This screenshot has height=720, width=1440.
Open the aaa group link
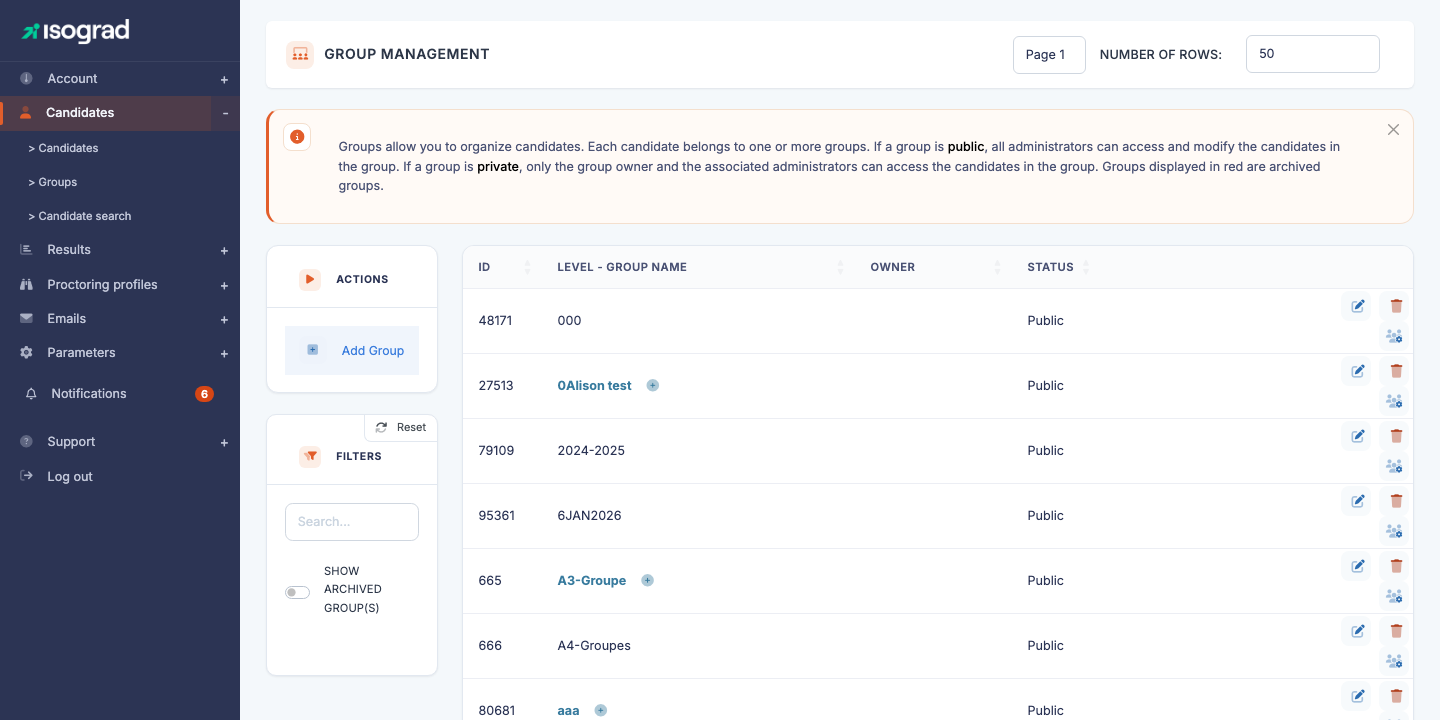coord(568,710)
